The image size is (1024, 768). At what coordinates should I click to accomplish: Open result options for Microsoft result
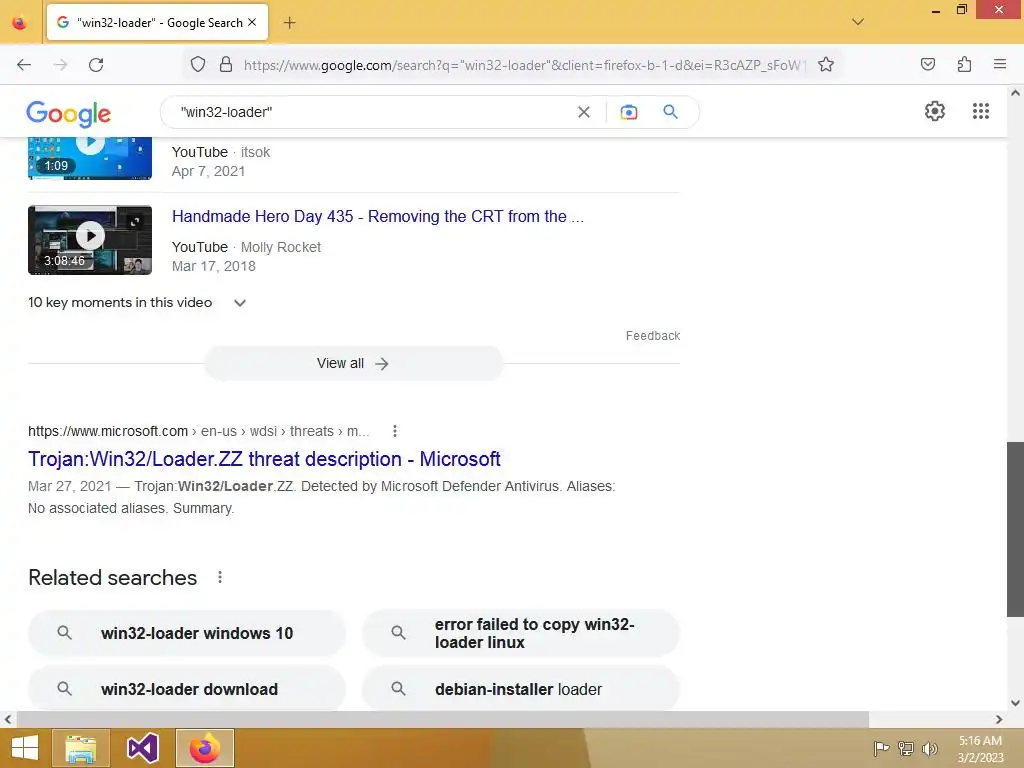click(394, 431)
